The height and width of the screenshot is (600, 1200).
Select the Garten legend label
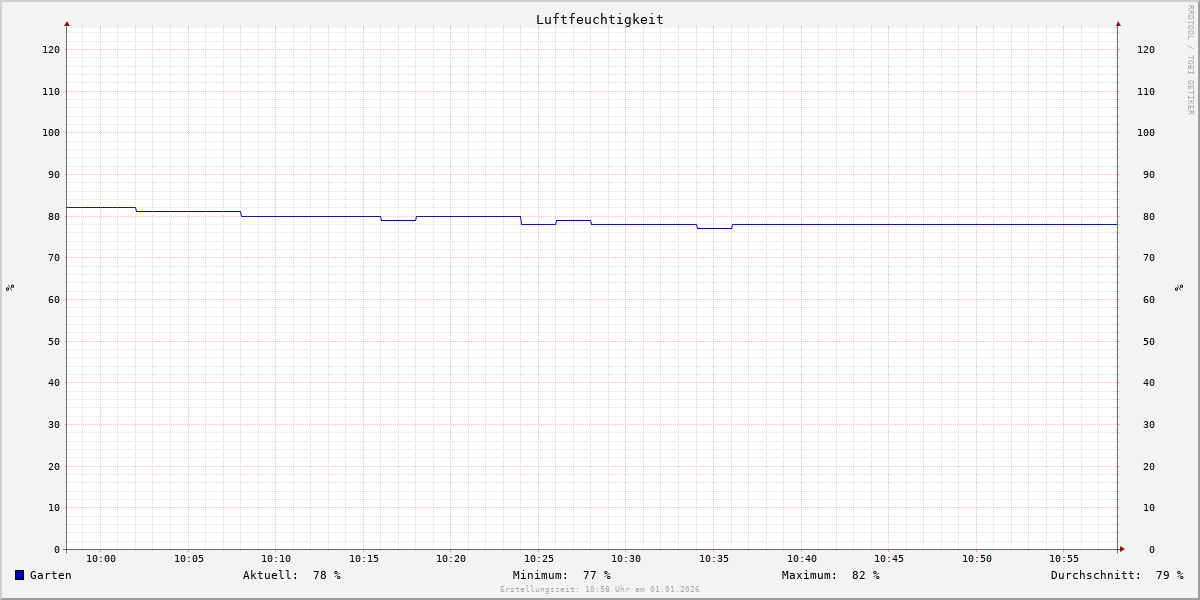point(50,575)
